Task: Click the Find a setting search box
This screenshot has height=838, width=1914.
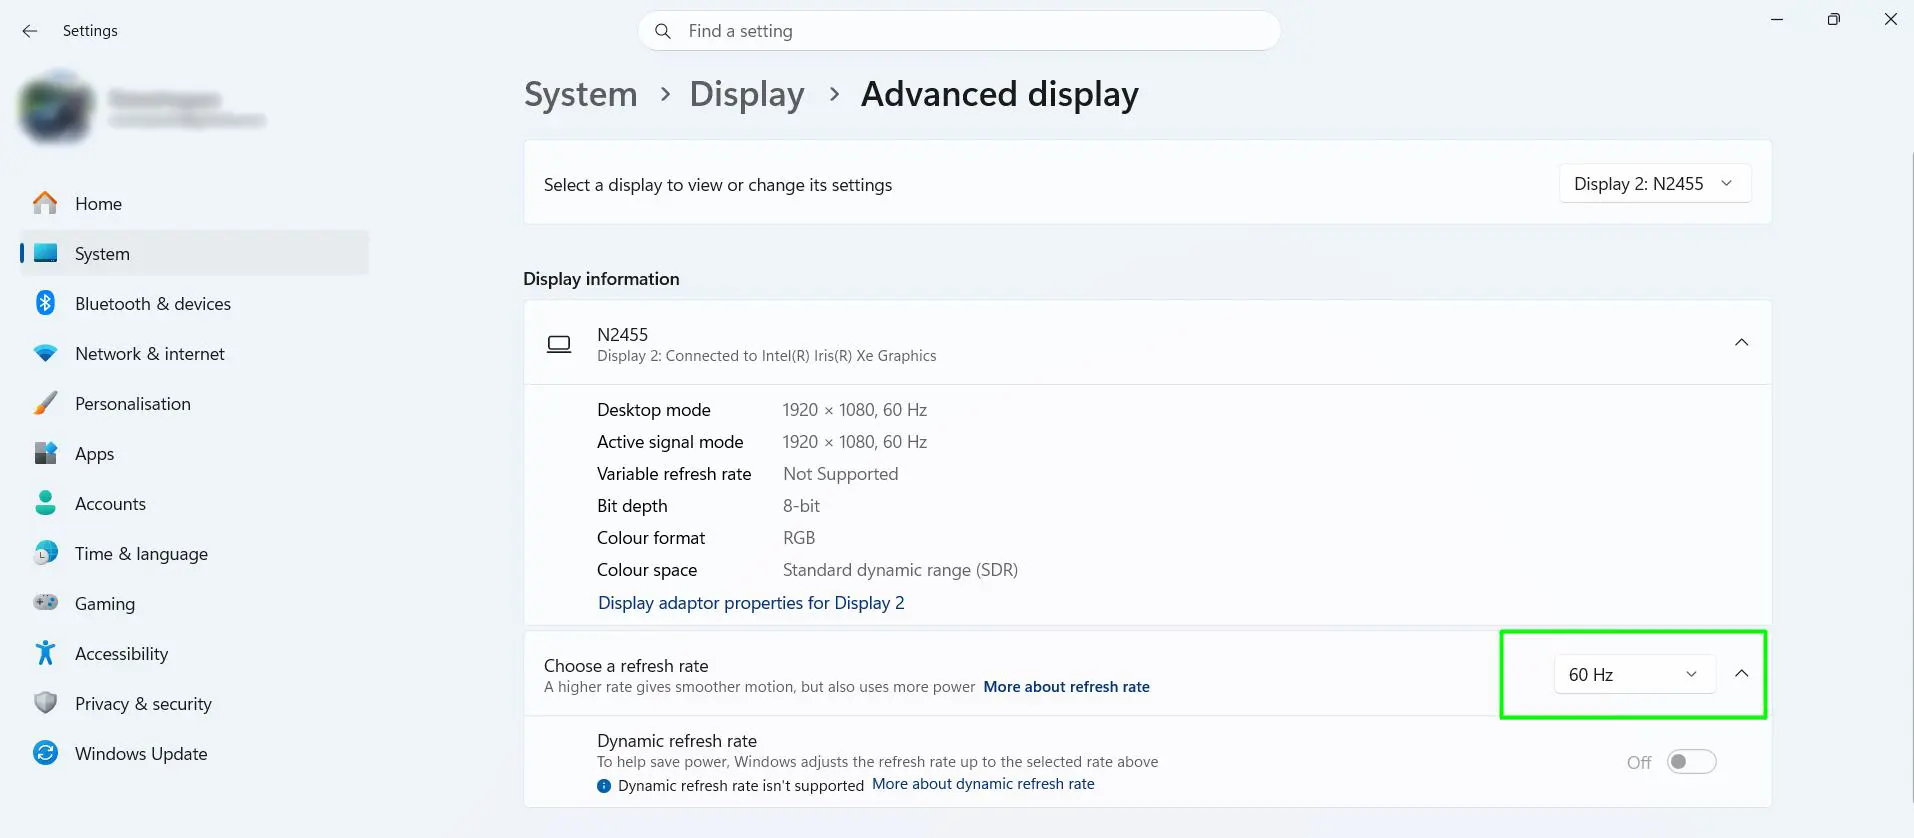Action: point(959,31)
